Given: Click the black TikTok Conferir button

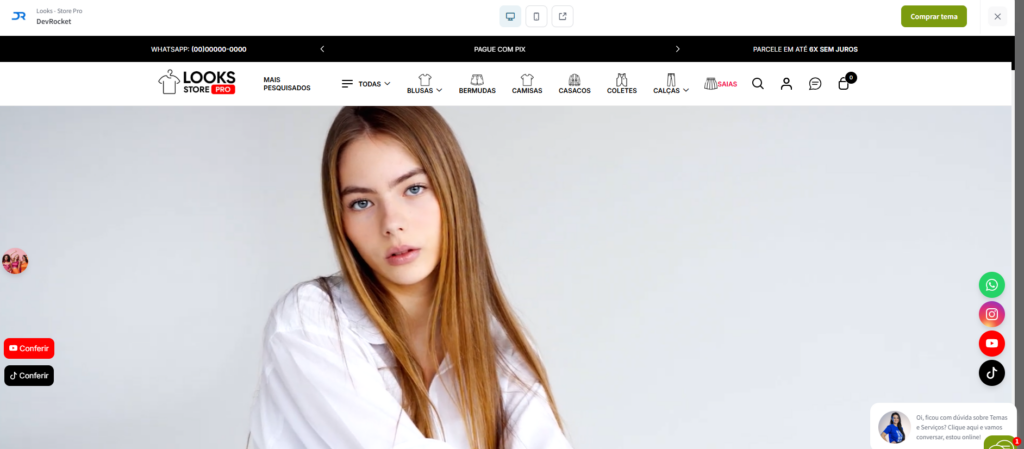Looking at the screenshot, I should point(29,375).
